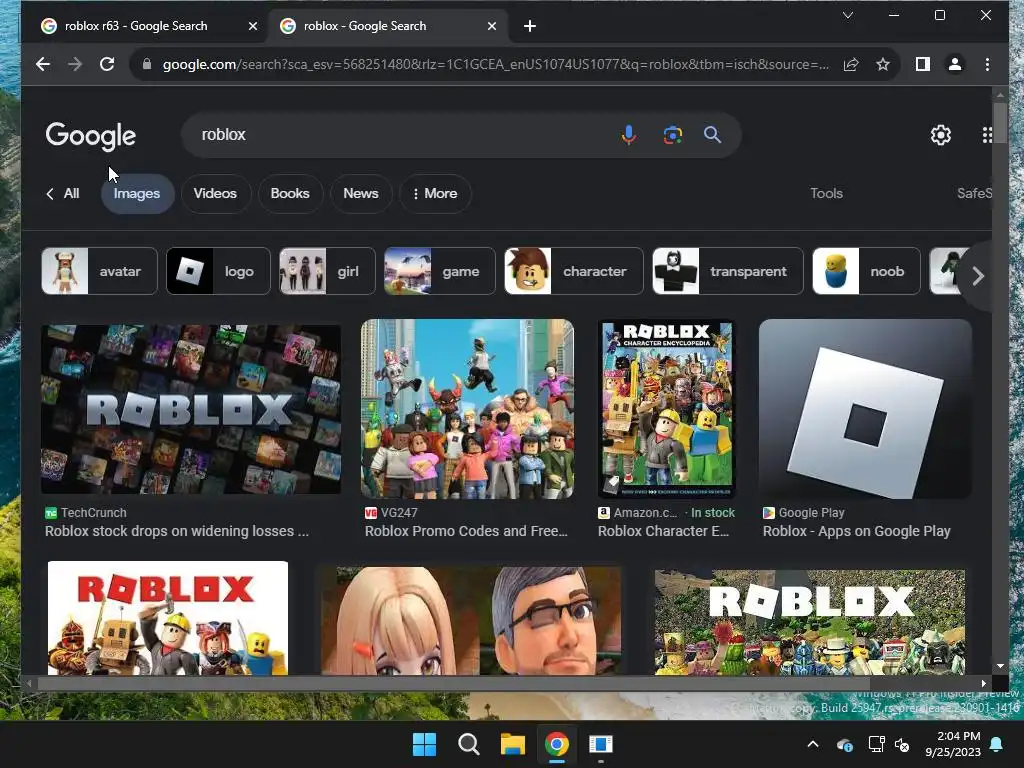Switch to Videos results
This screenshot has width=1024, height=768.
(x=216, y=193)
